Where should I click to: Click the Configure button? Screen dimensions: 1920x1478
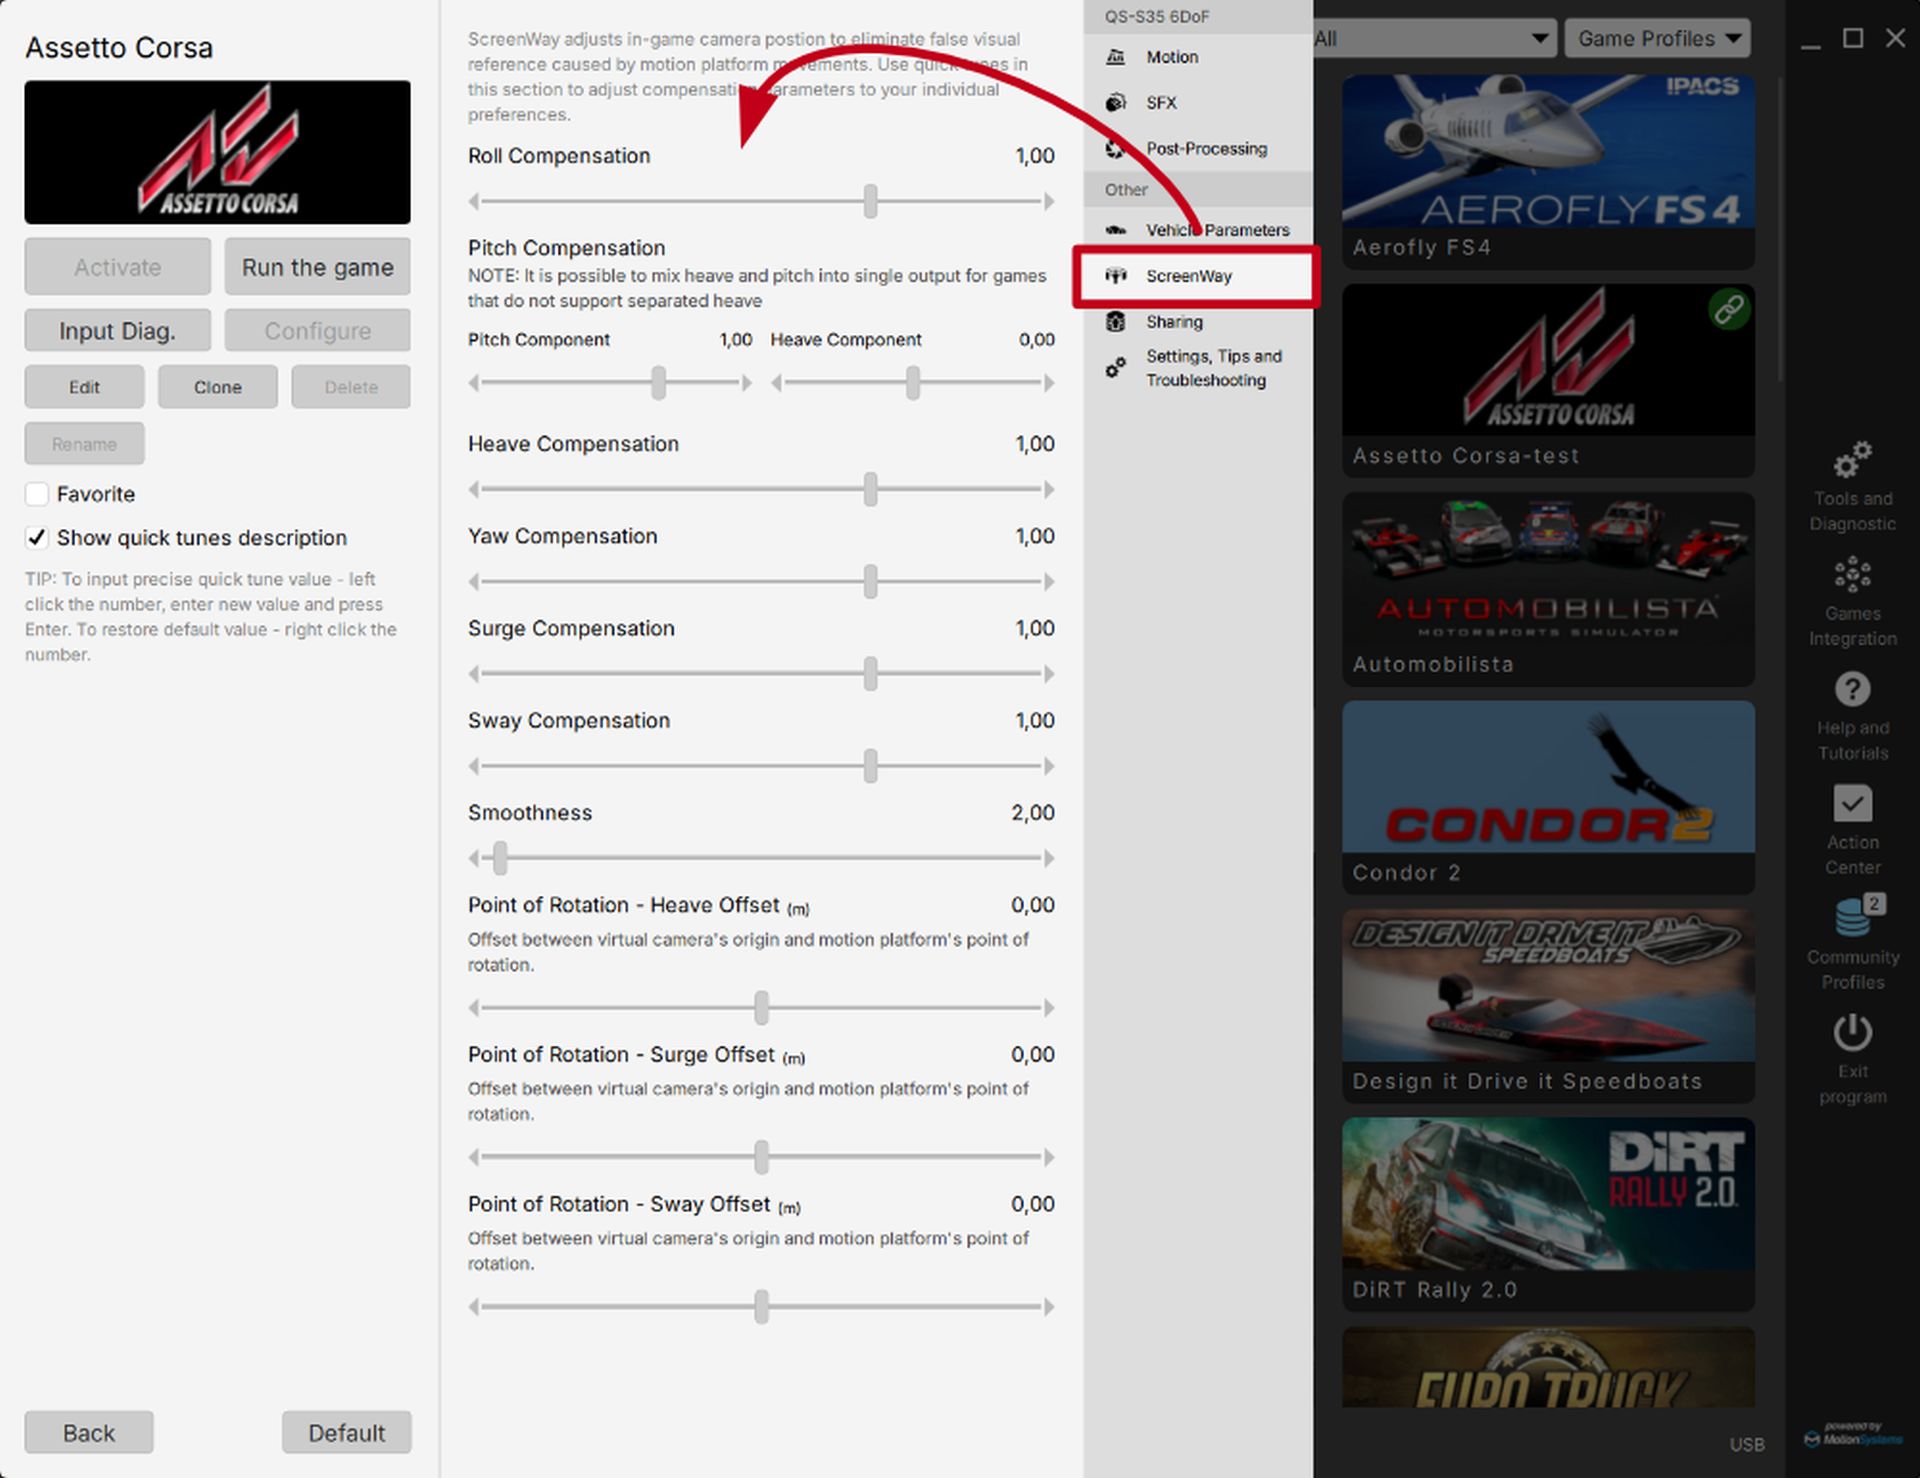click(317, 331)
